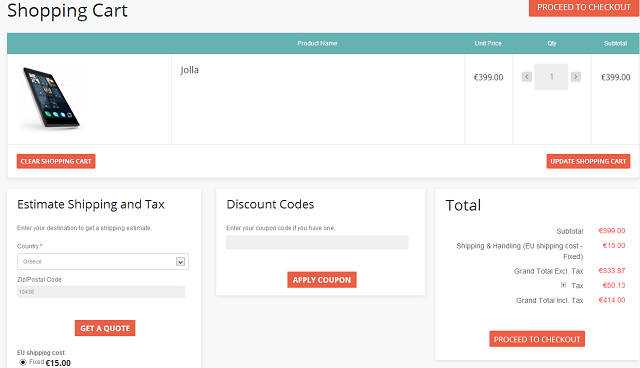640x368 pixels.
Task: Click the Zip/Postal Code field
Action: [x=101, y=292]
